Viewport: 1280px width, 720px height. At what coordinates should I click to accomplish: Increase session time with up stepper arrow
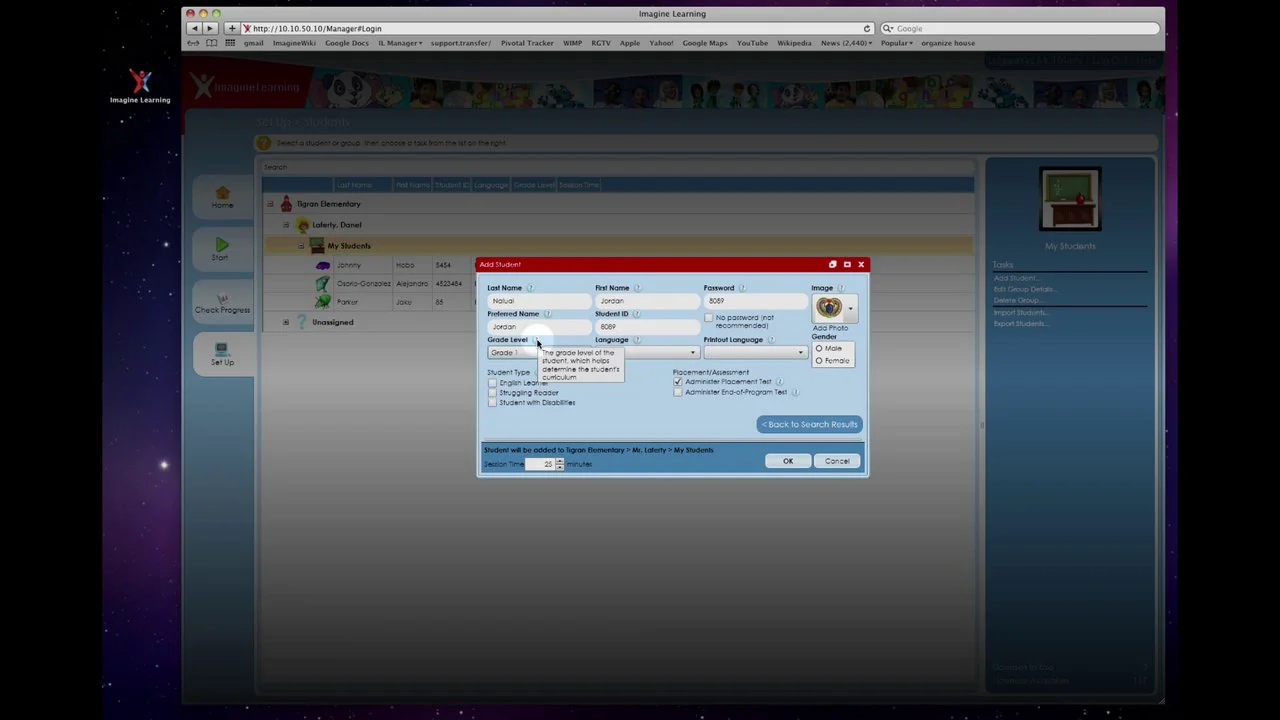click(x=560, y=461)
